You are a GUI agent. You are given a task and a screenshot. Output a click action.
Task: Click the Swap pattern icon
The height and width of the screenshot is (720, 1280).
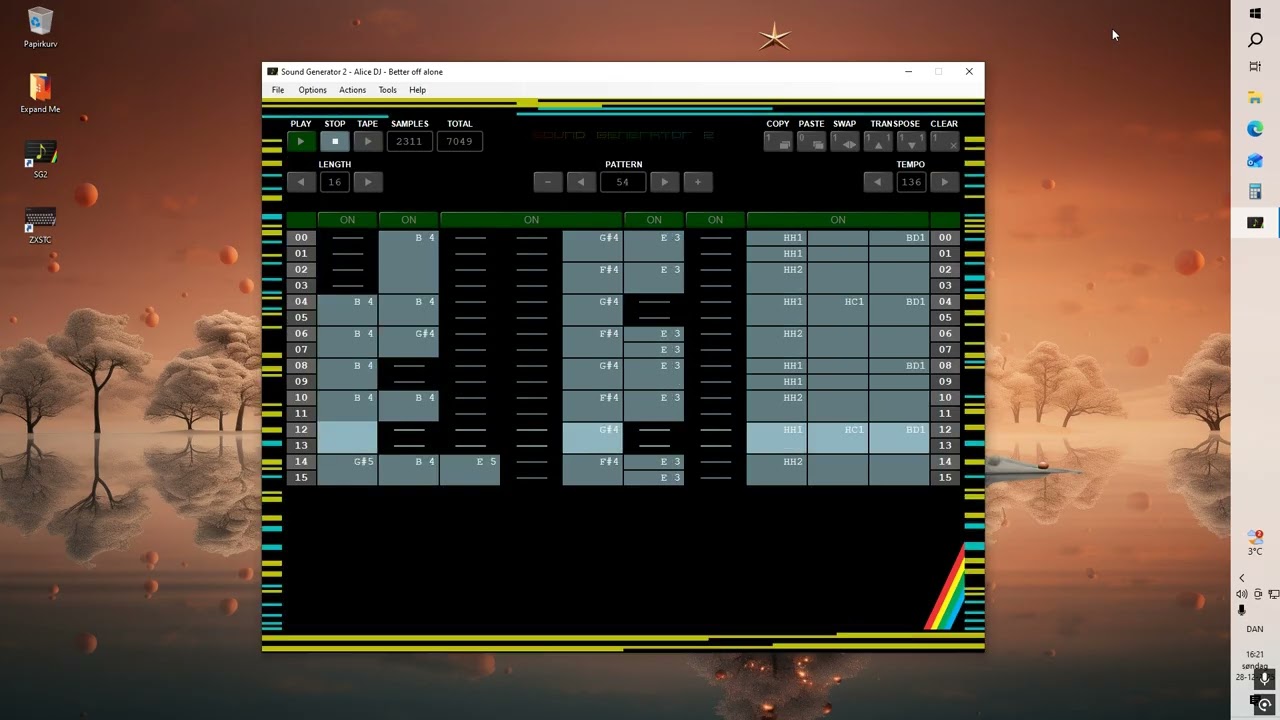(x=845, y=142)
